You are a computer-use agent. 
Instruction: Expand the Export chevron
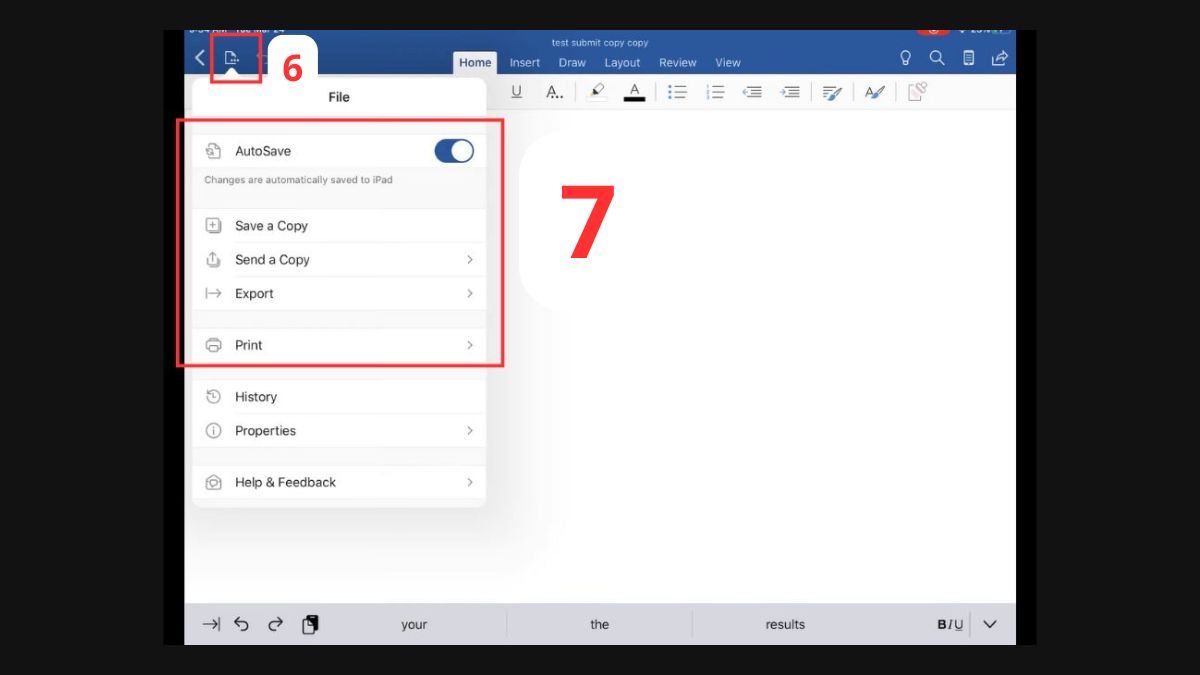(469, 294)
